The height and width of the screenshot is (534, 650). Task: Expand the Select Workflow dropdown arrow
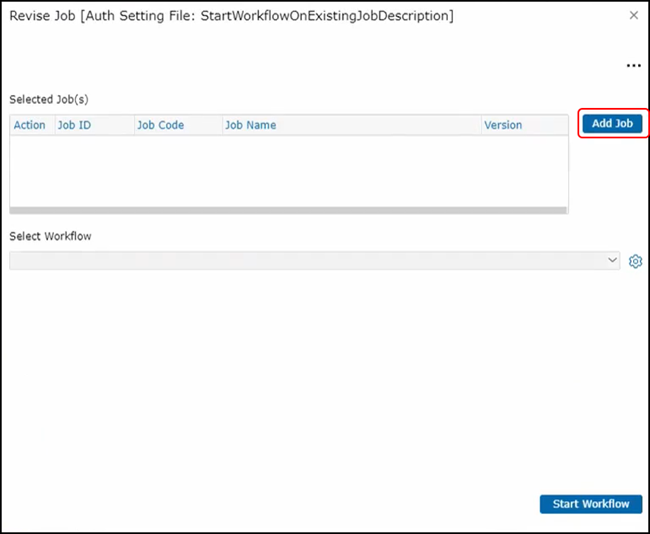tap(613, 260)
